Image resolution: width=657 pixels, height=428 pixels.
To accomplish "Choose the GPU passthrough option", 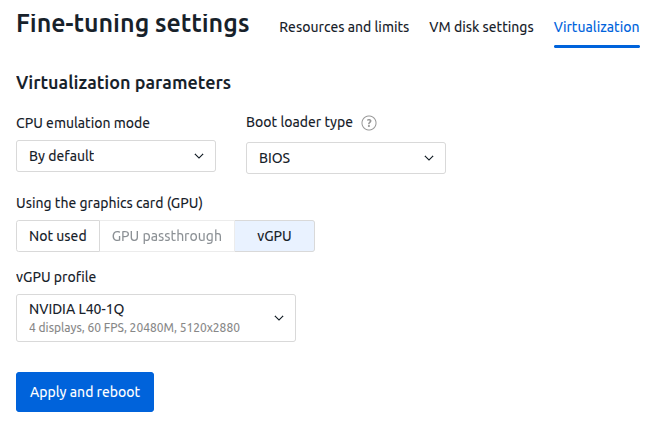I will click(167, 236).
